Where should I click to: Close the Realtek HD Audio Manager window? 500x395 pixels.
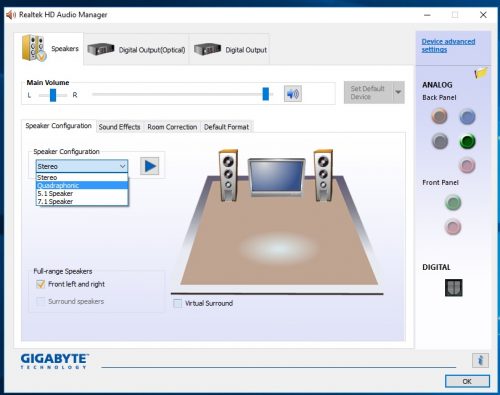click(483, 15)
